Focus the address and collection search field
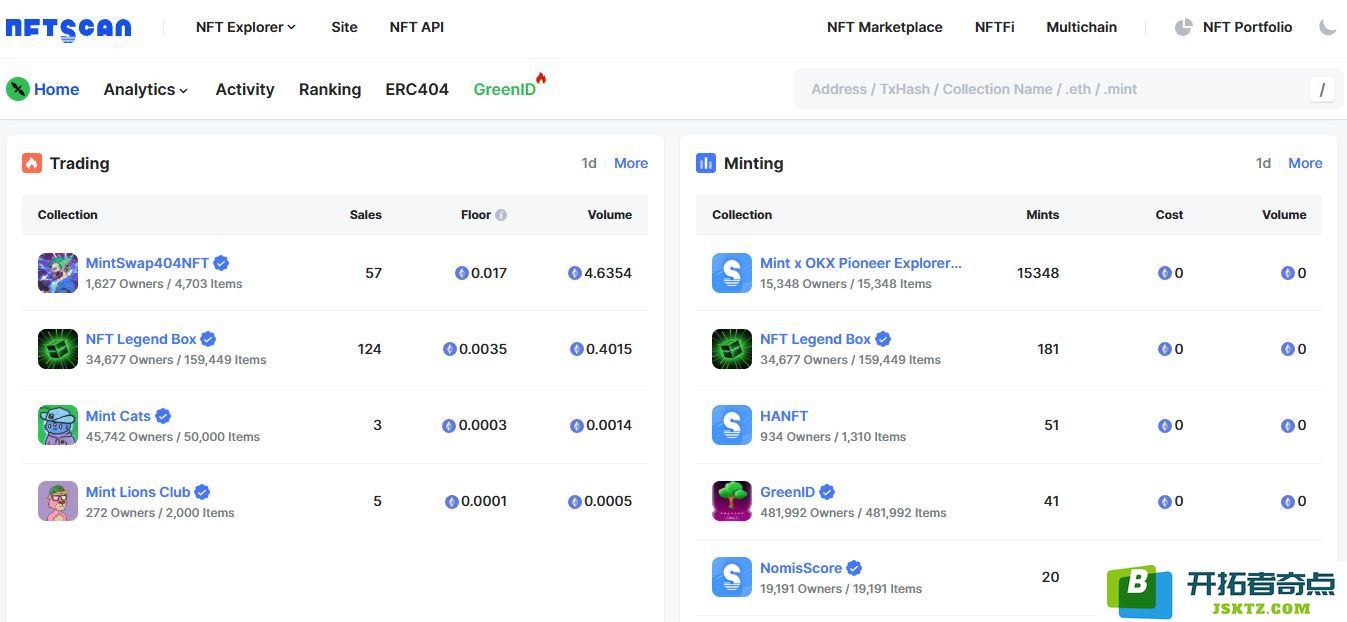This screenshot has width=1347, height=622. (1066, 89)
